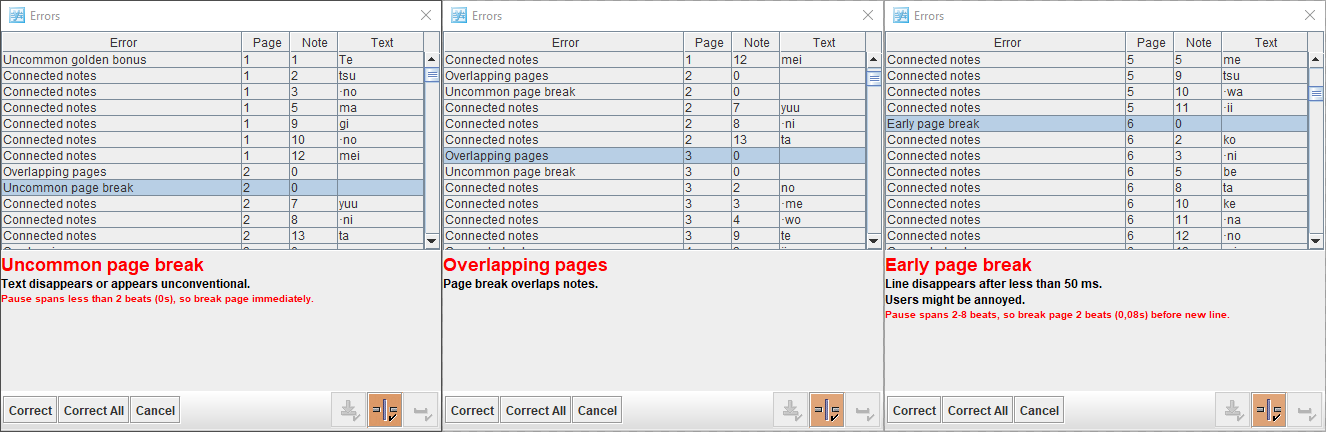Cancel the Early page break errors window
The width and height of the screenshot is (1326, 432).
1039,410
